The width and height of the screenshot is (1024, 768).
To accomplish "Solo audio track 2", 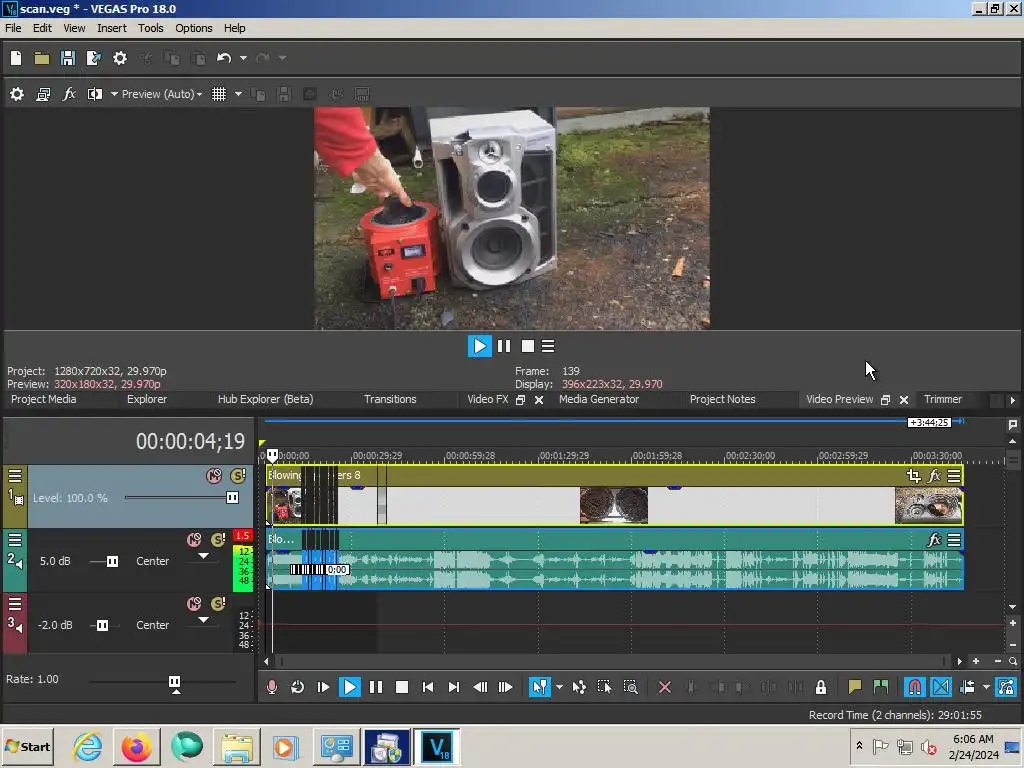I will (218, 540).
